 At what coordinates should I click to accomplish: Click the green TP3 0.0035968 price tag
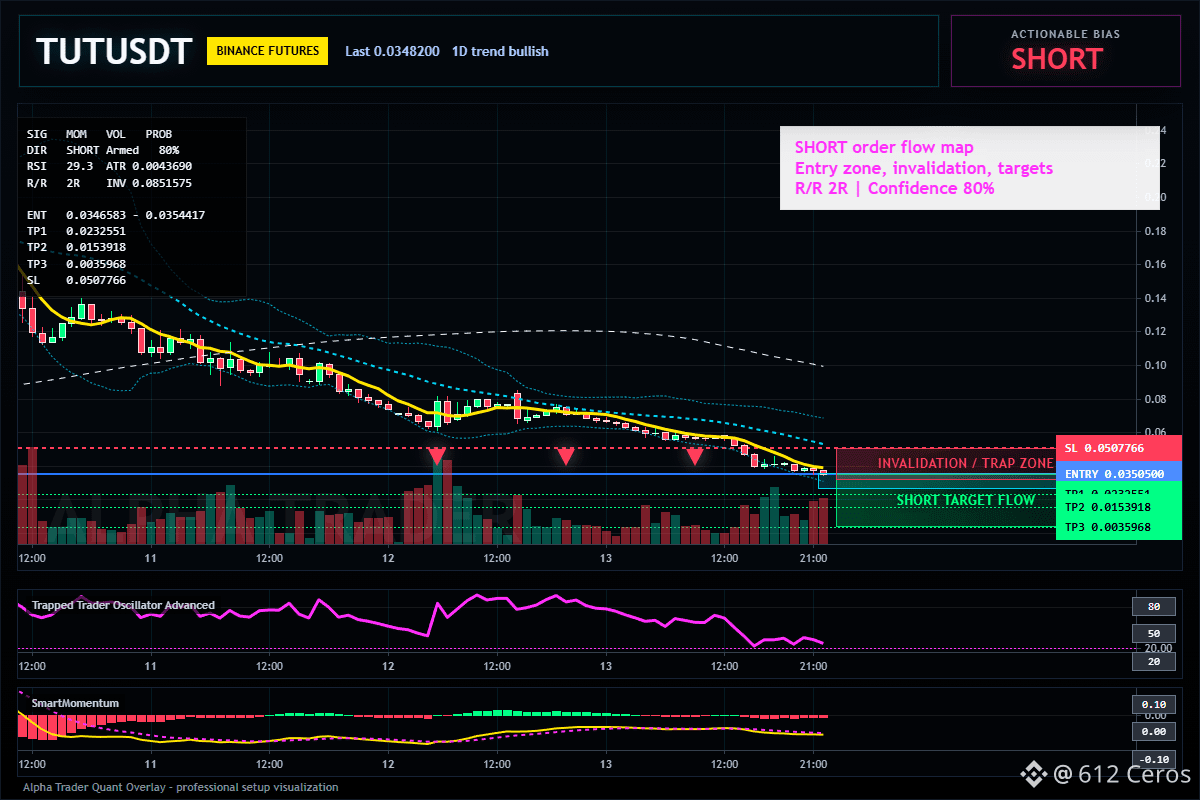tap(1119, 527)
